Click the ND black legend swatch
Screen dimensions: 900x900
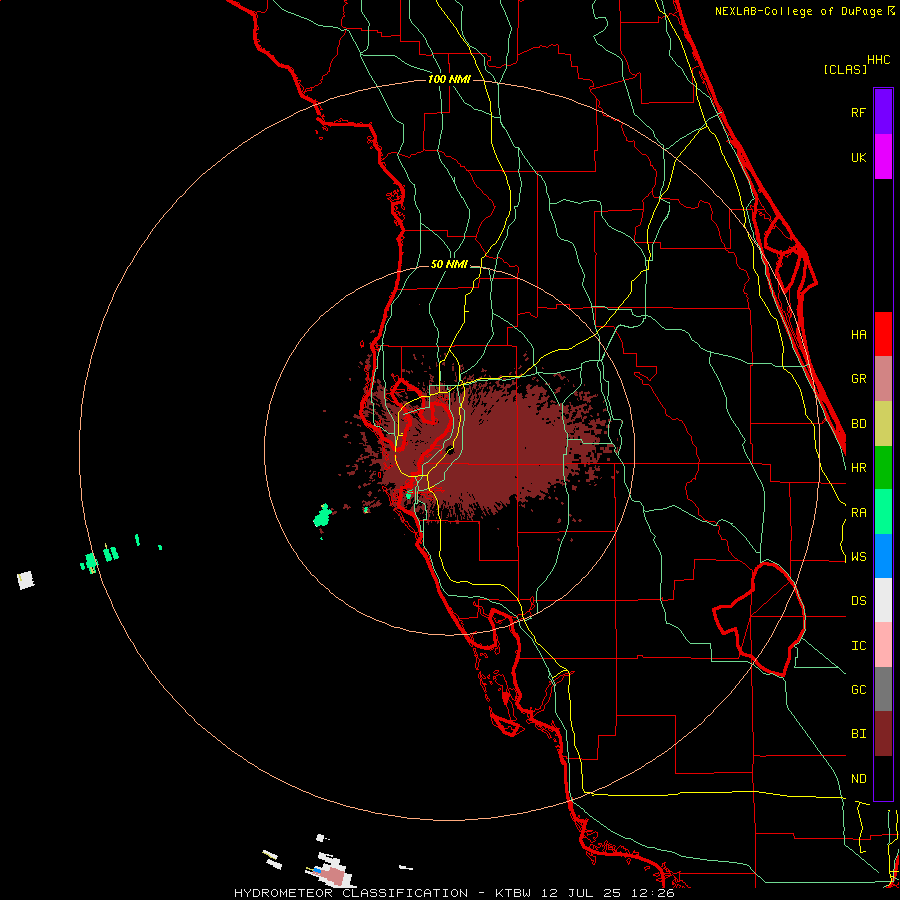(883, 778)
